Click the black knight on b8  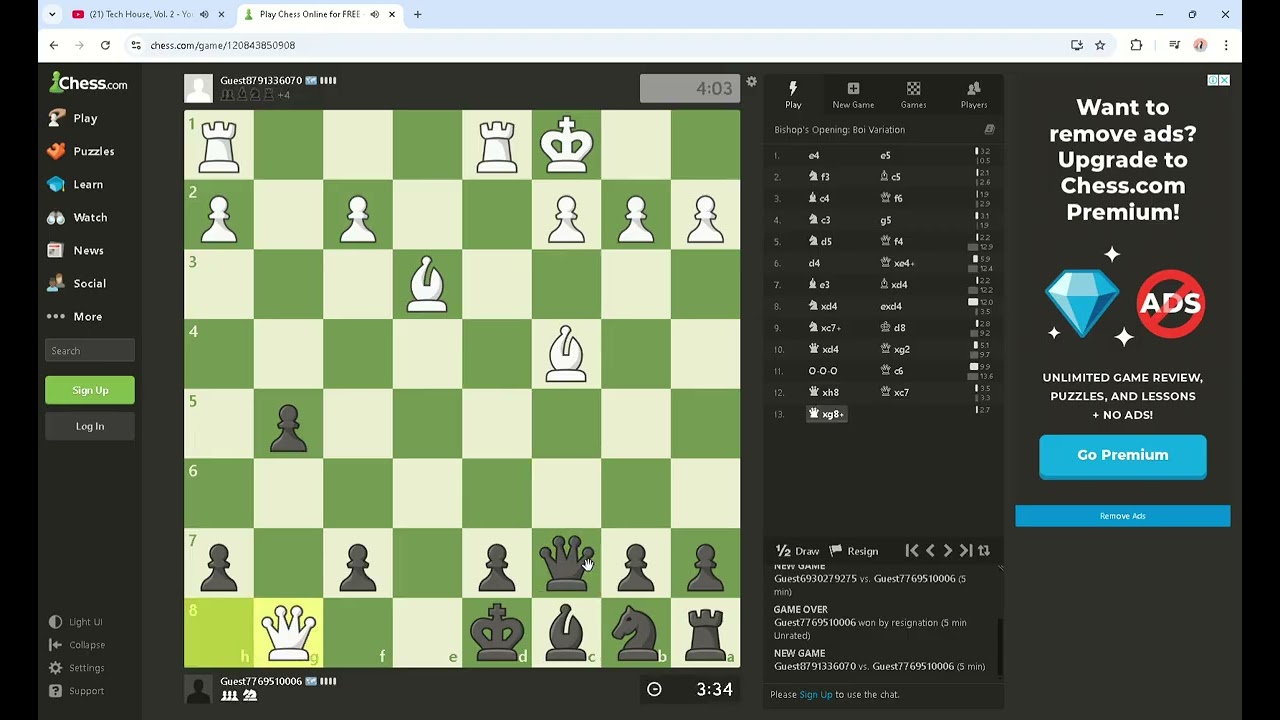636,632
